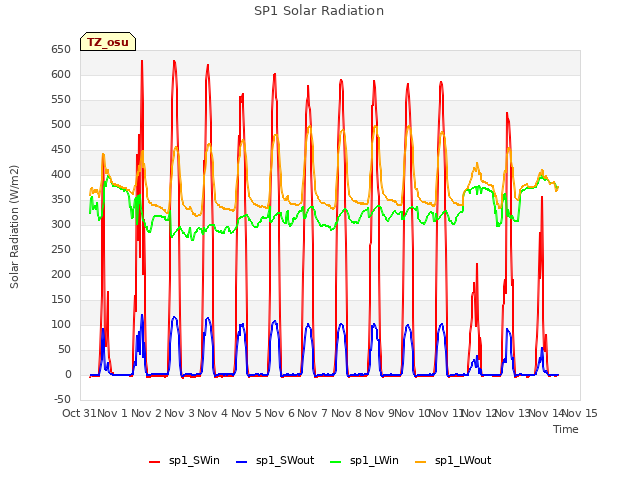Click the Nov 10 x-axis tick label
Screen dimensions: 640x480
(412, 413)
